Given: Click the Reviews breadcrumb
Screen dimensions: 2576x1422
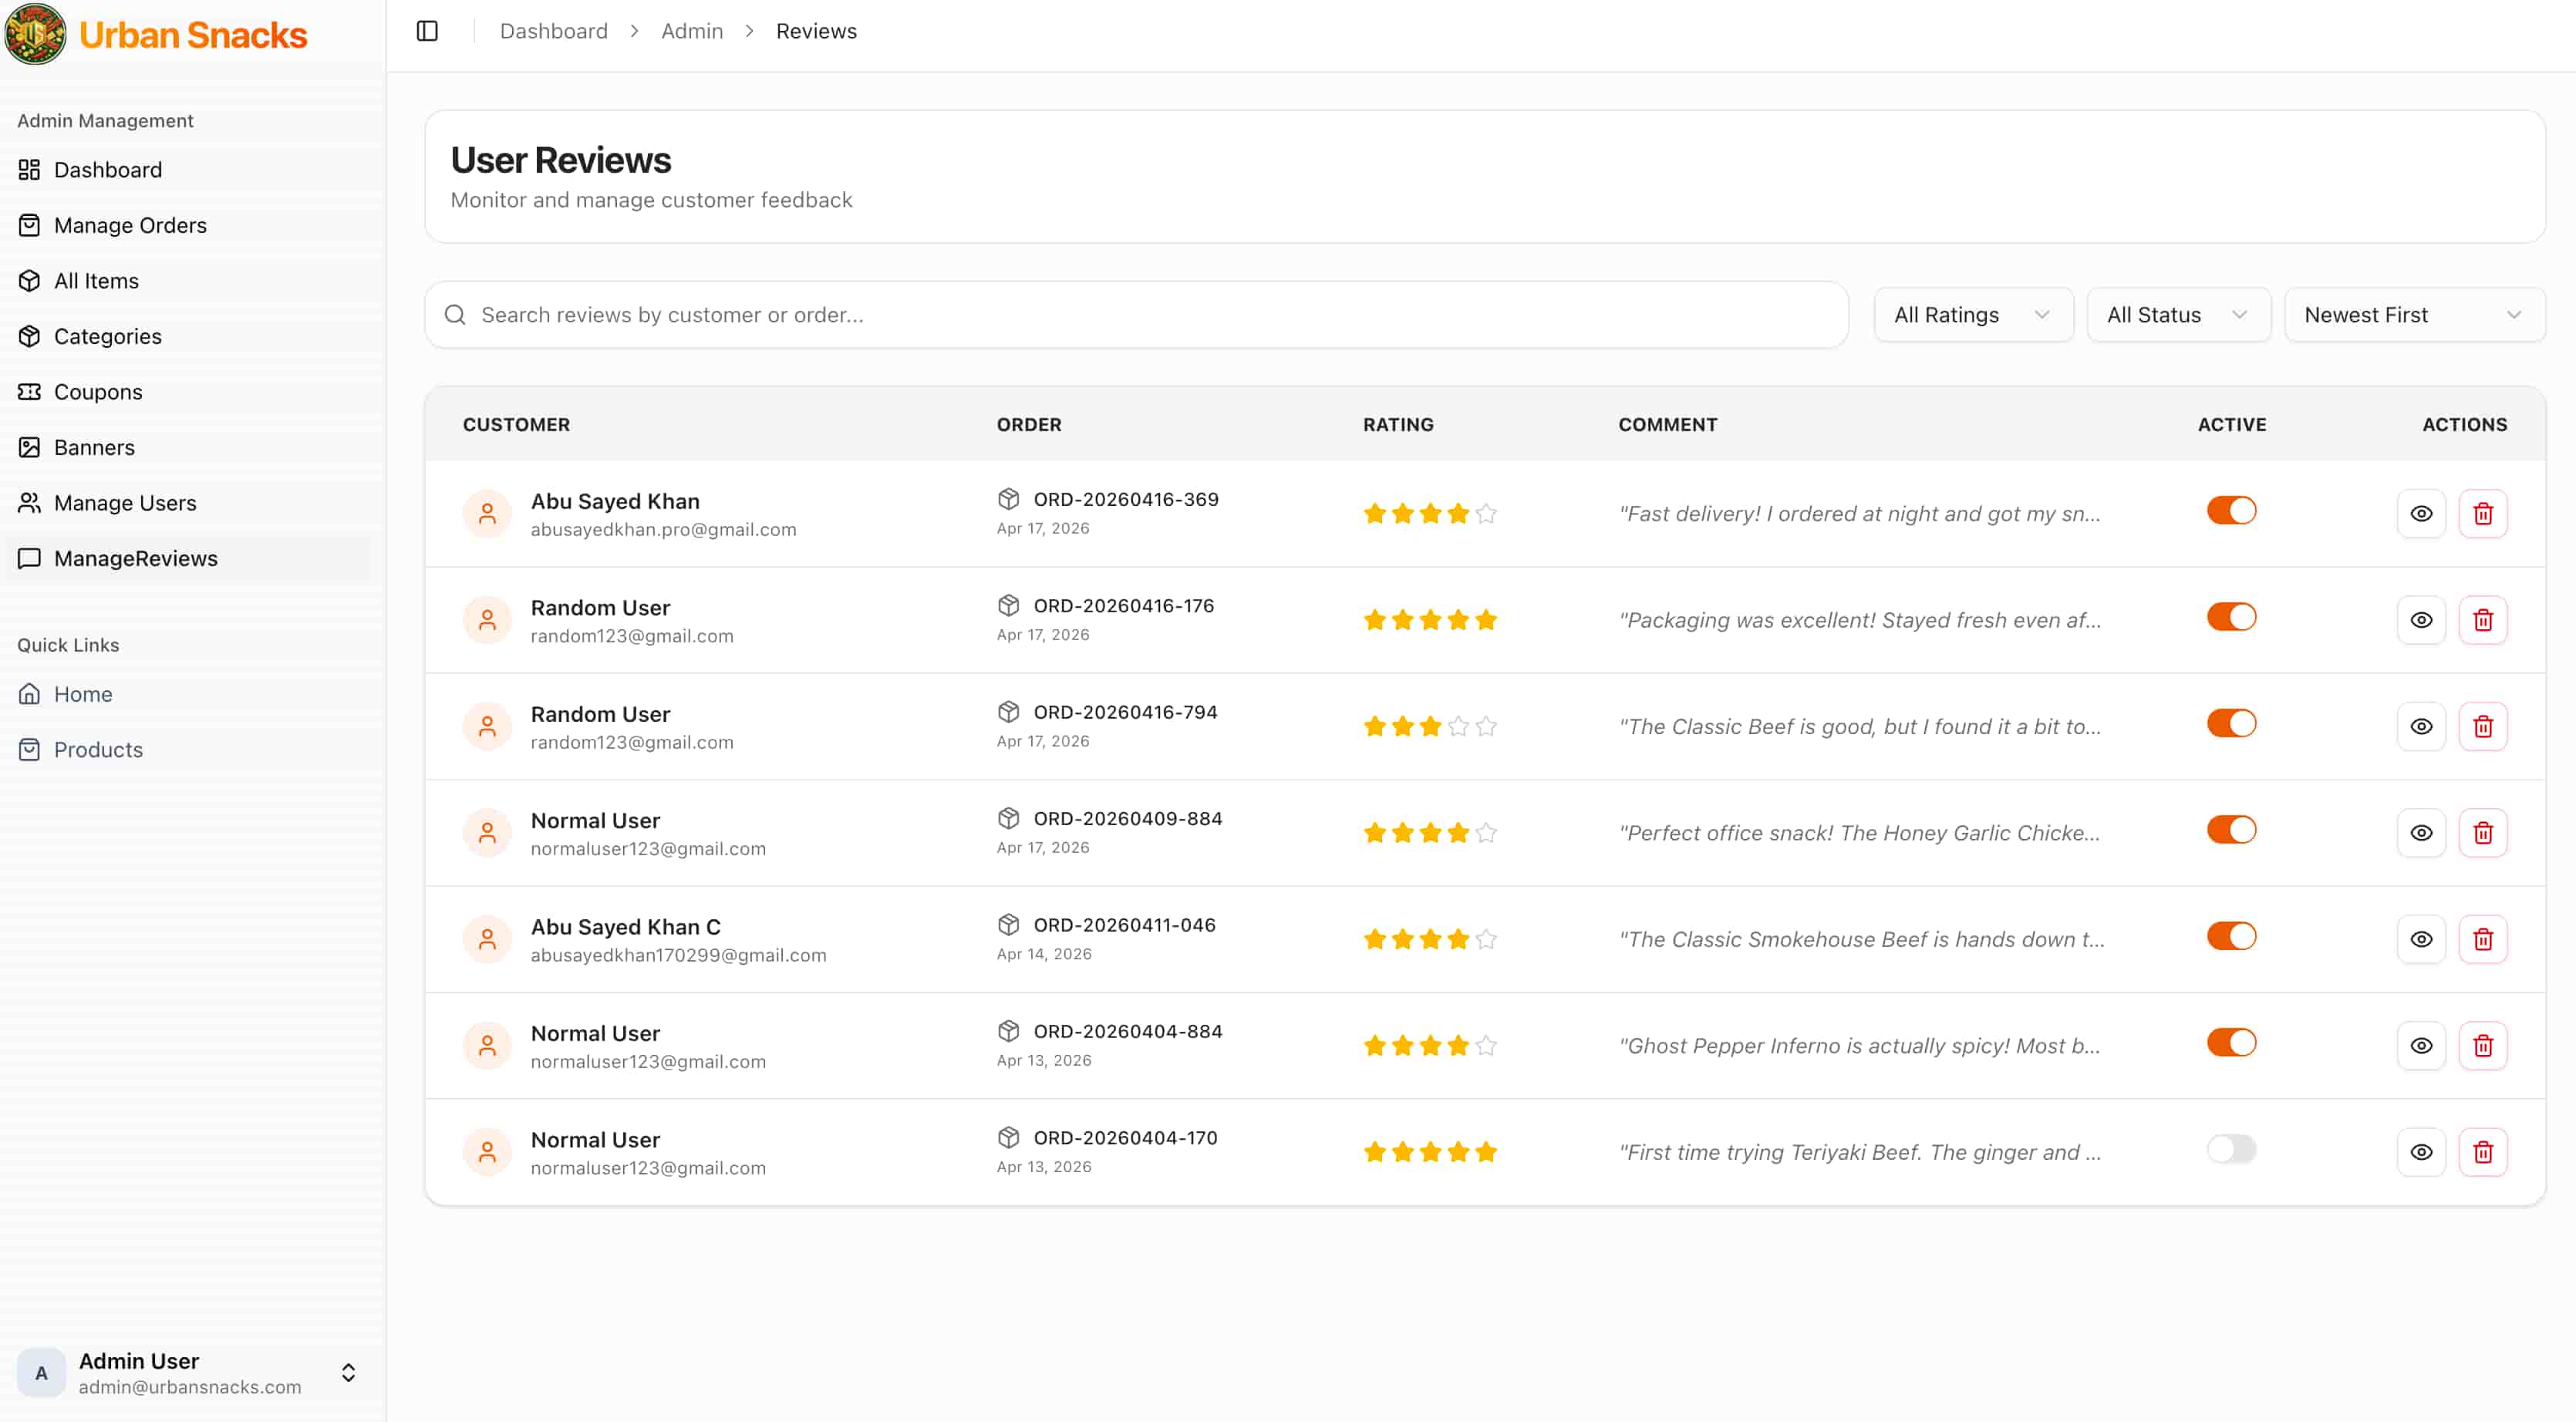Looking at the screenshot, I should click(816, 31).
